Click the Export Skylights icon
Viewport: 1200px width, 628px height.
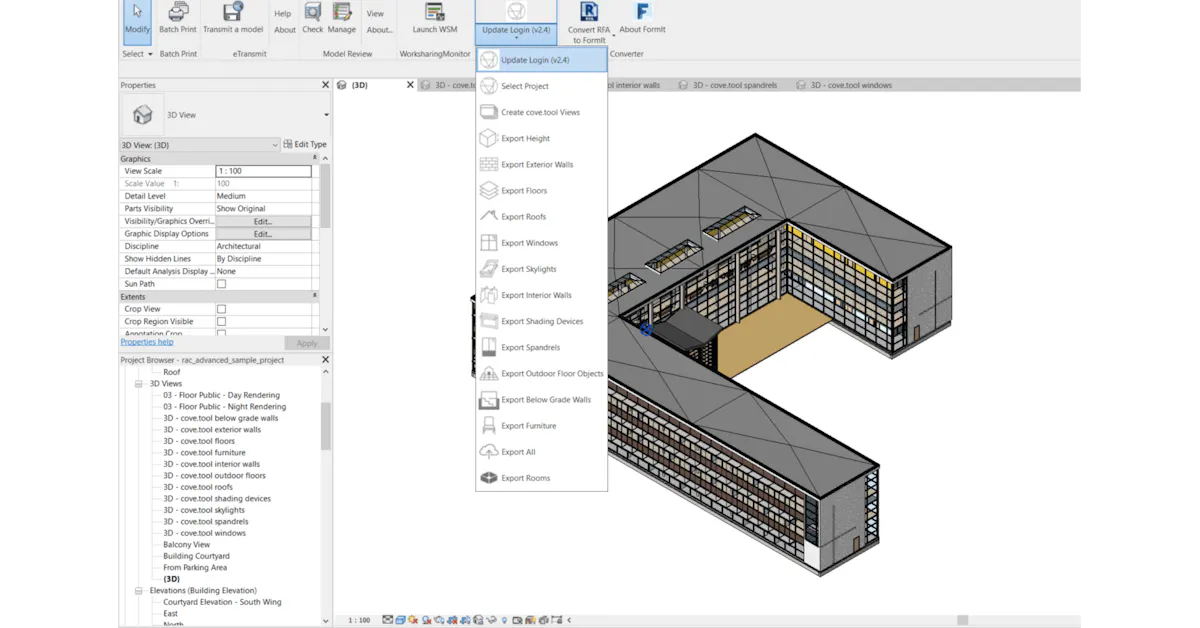point(488,269)
